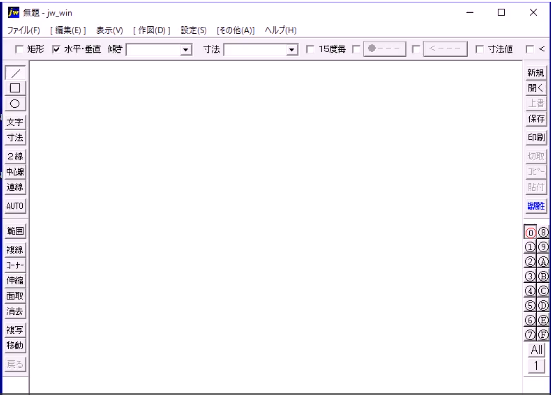
Task: Select the rectangle drawing tool
Action: pos(15,88)
